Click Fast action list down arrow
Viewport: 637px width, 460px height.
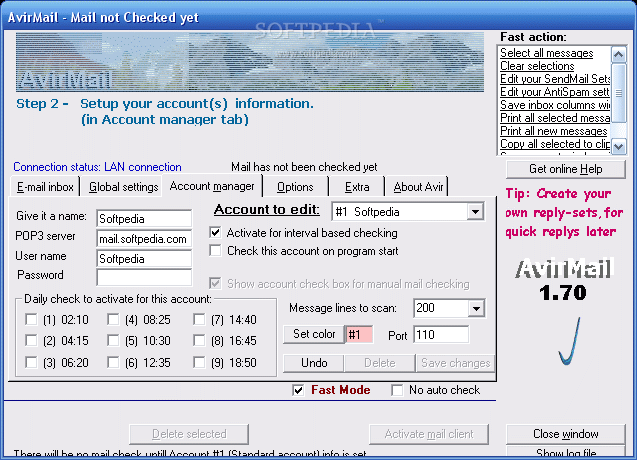pos(618,146)
